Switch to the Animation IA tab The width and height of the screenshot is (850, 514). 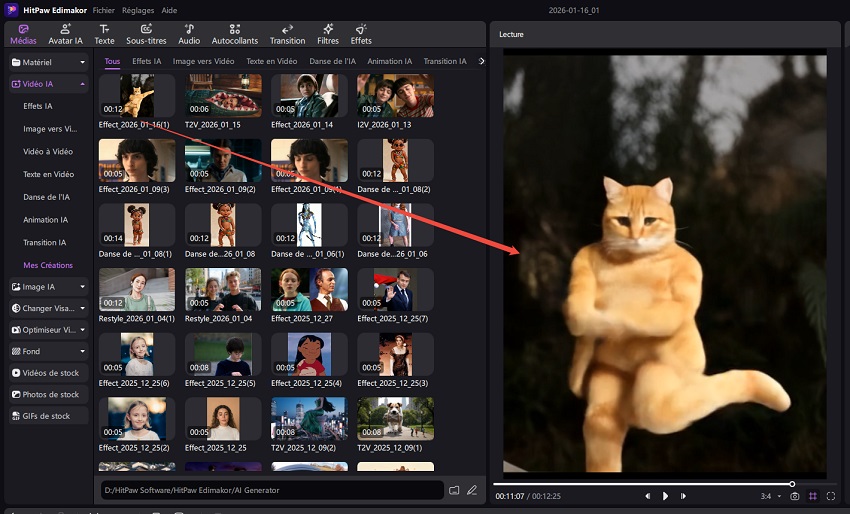(390, 61)
